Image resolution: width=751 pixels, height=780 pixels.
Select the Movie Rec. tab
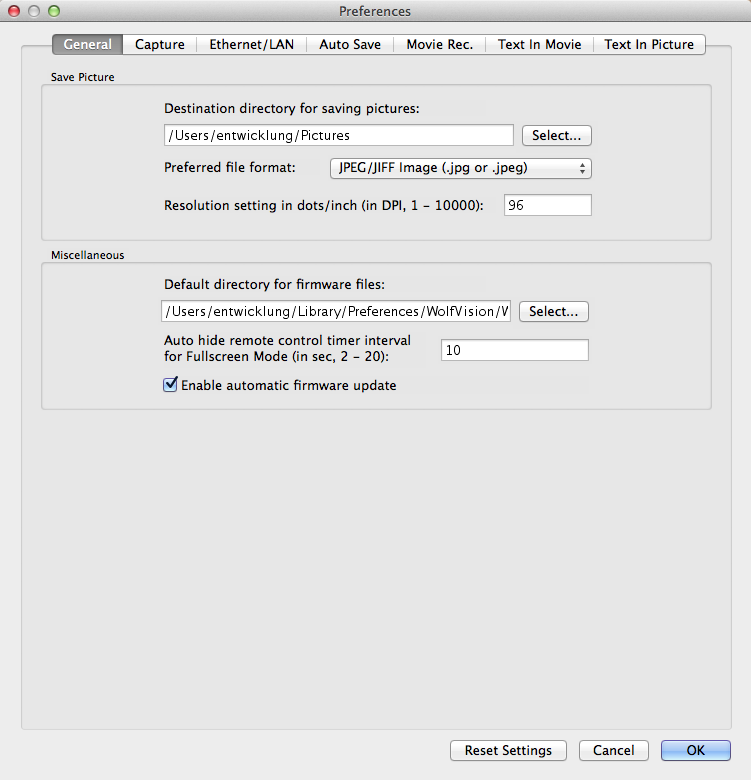click(x=439, y=44)
